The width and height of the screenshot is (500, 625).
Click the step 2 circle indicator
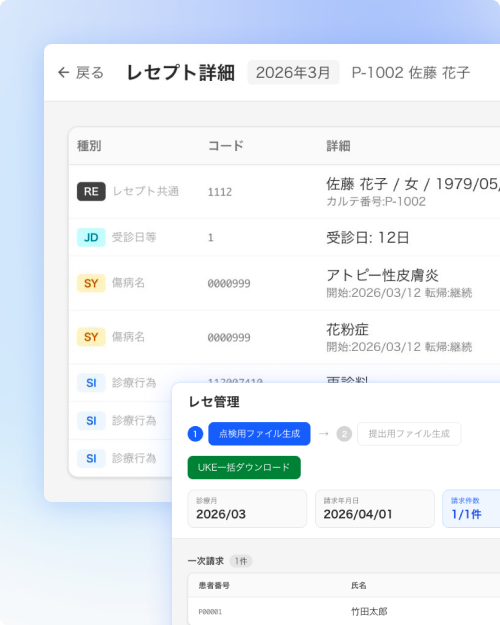click(344, 434)
